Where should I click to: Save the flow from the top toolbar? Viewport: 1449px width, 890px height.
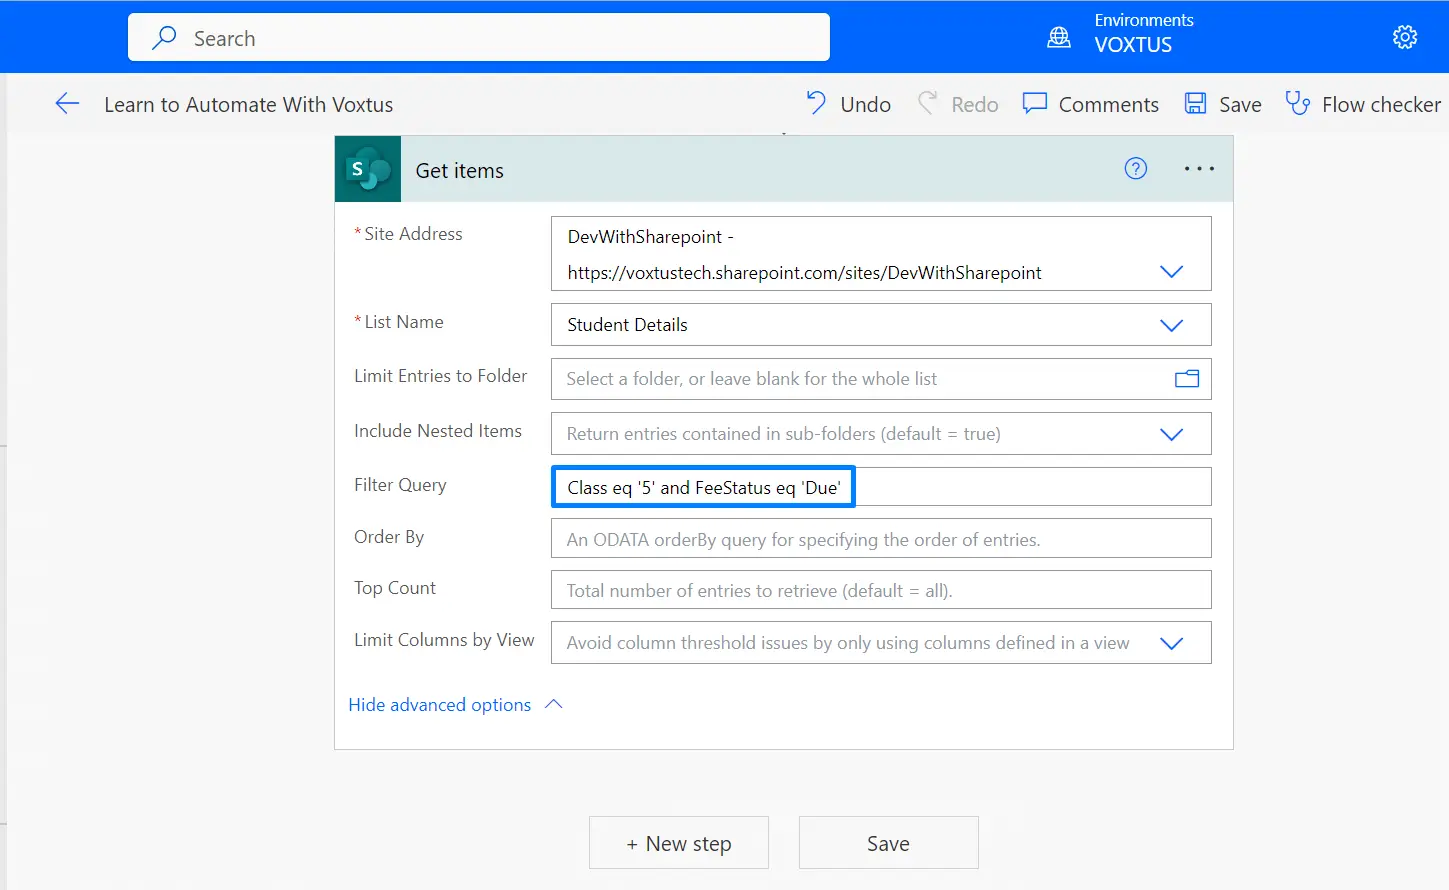[1223, 104]
